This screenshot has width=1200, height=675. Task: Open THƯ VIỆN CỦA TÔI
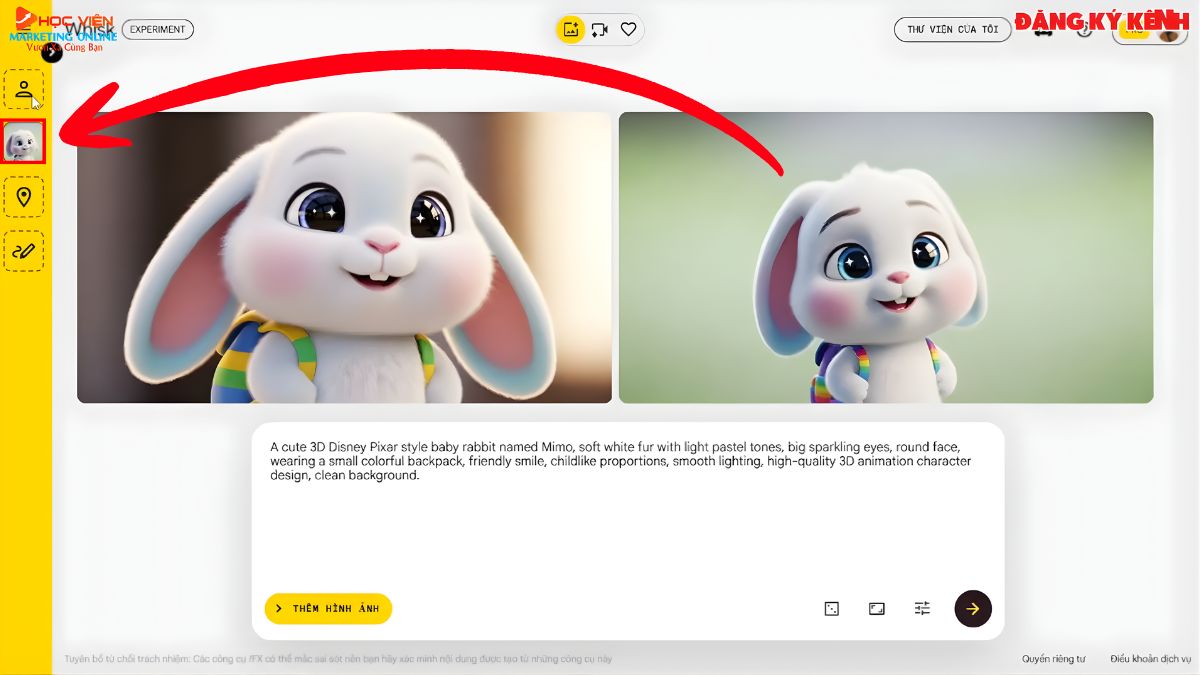tap(952, 29)
